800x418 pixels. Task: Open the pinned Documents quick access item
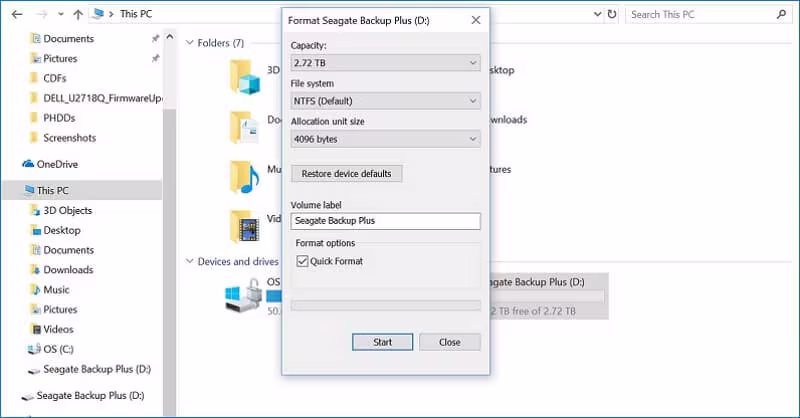point(68,39)
